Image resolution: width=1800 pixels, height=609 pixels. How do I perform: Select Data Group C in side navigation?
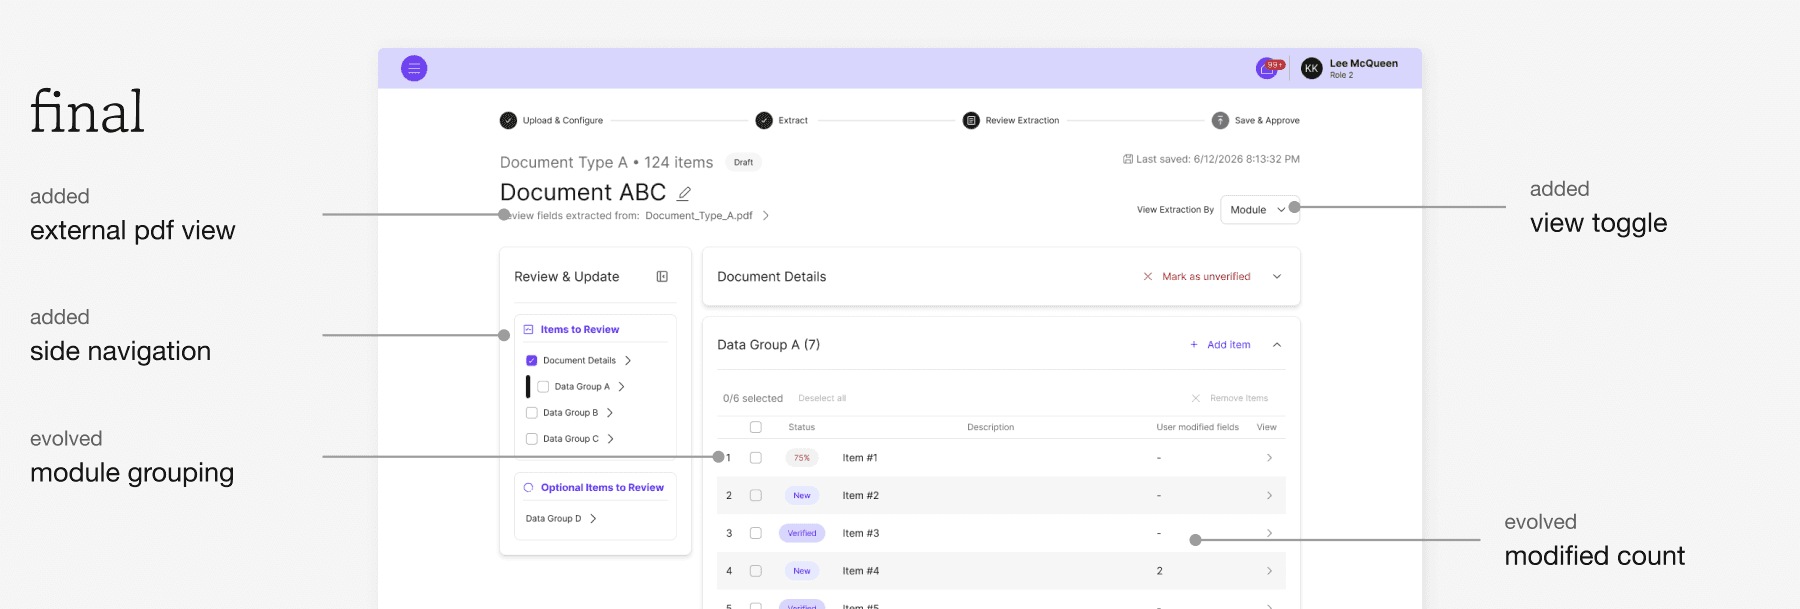pyautogui.click(x=570, y=439)
